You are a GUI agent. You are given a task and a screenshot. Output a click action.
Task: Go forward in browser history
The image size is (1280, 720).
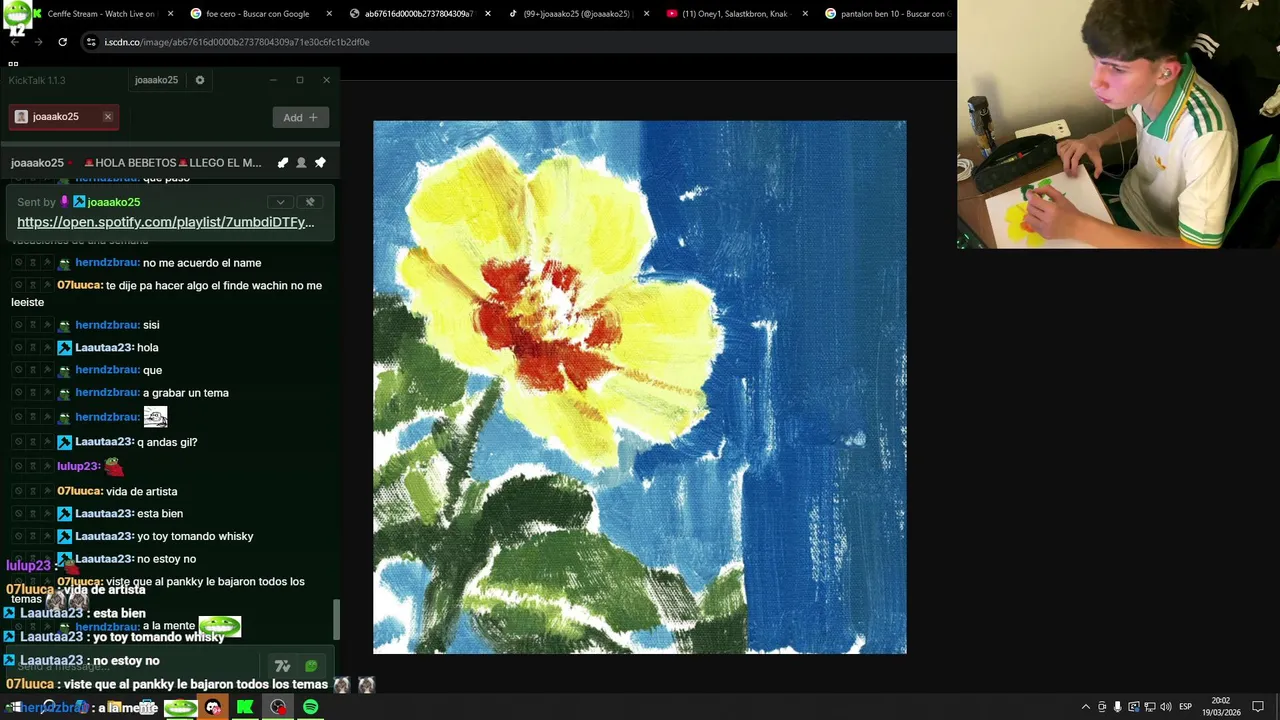point(38,42)
